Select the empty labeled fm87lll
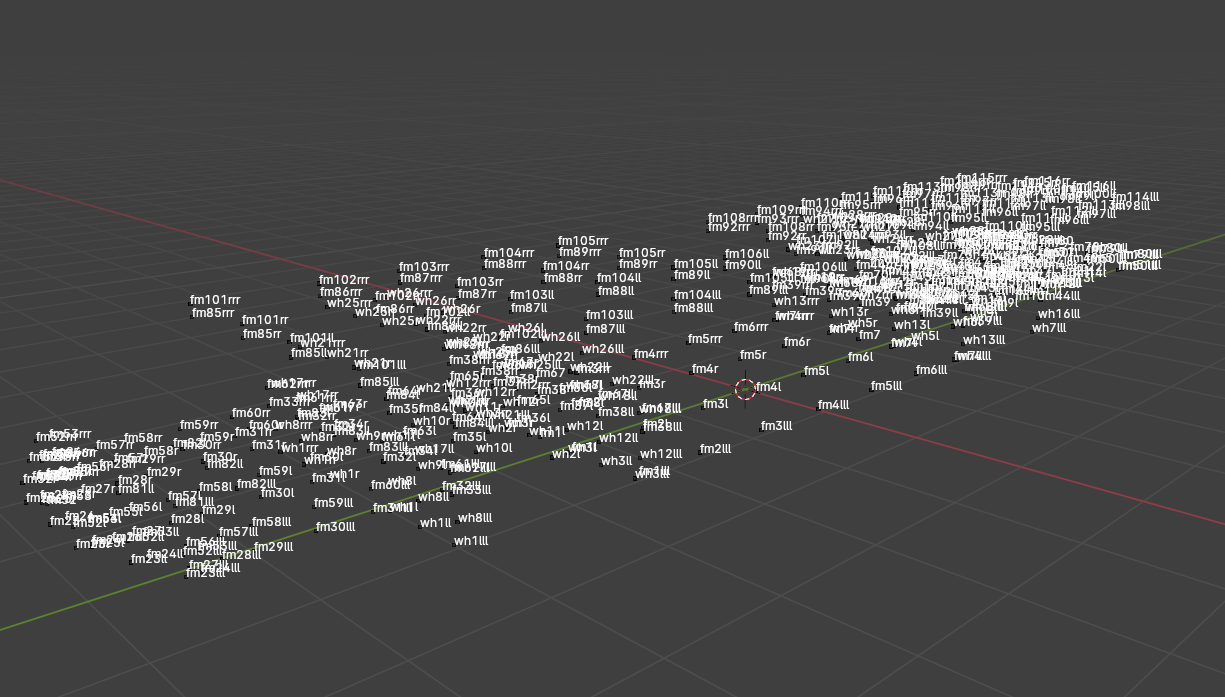Image resolution: width=1225 pixels, height=697 pixels. [606, 329]
